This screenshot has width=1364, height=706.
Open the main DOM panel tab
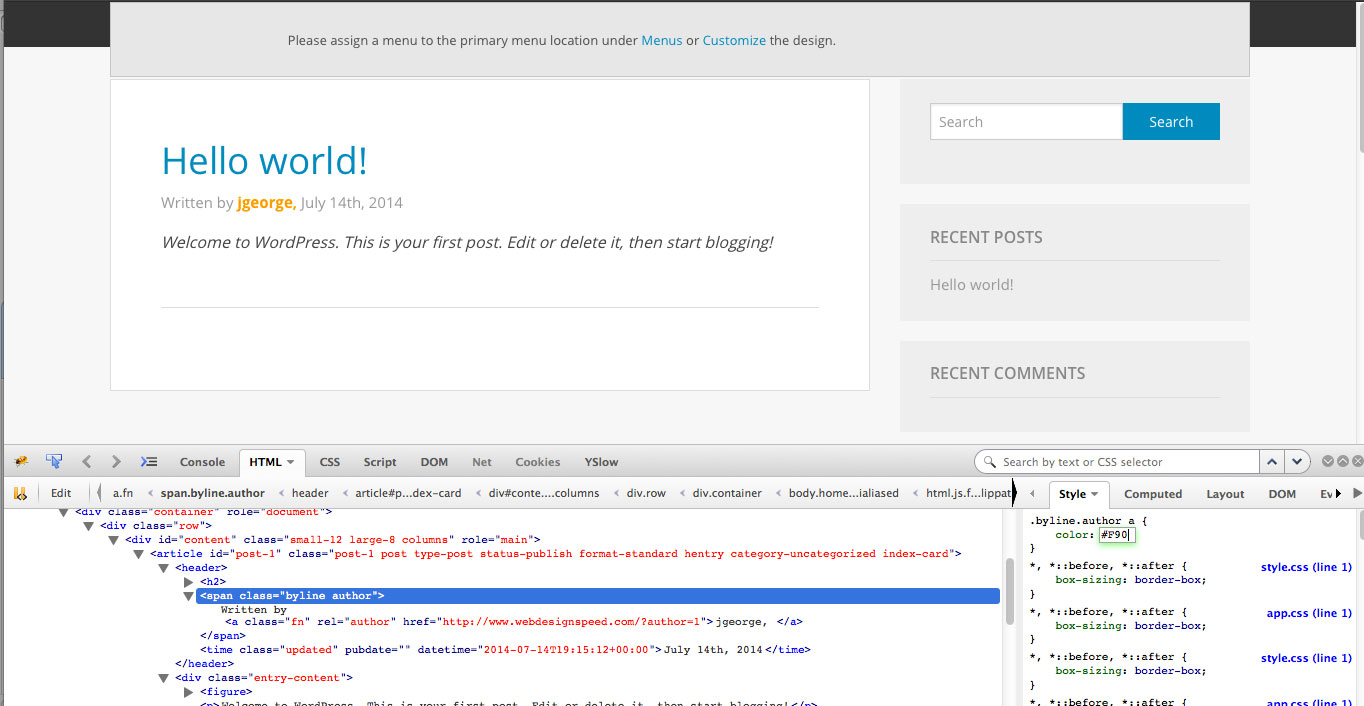coord(434,462)
